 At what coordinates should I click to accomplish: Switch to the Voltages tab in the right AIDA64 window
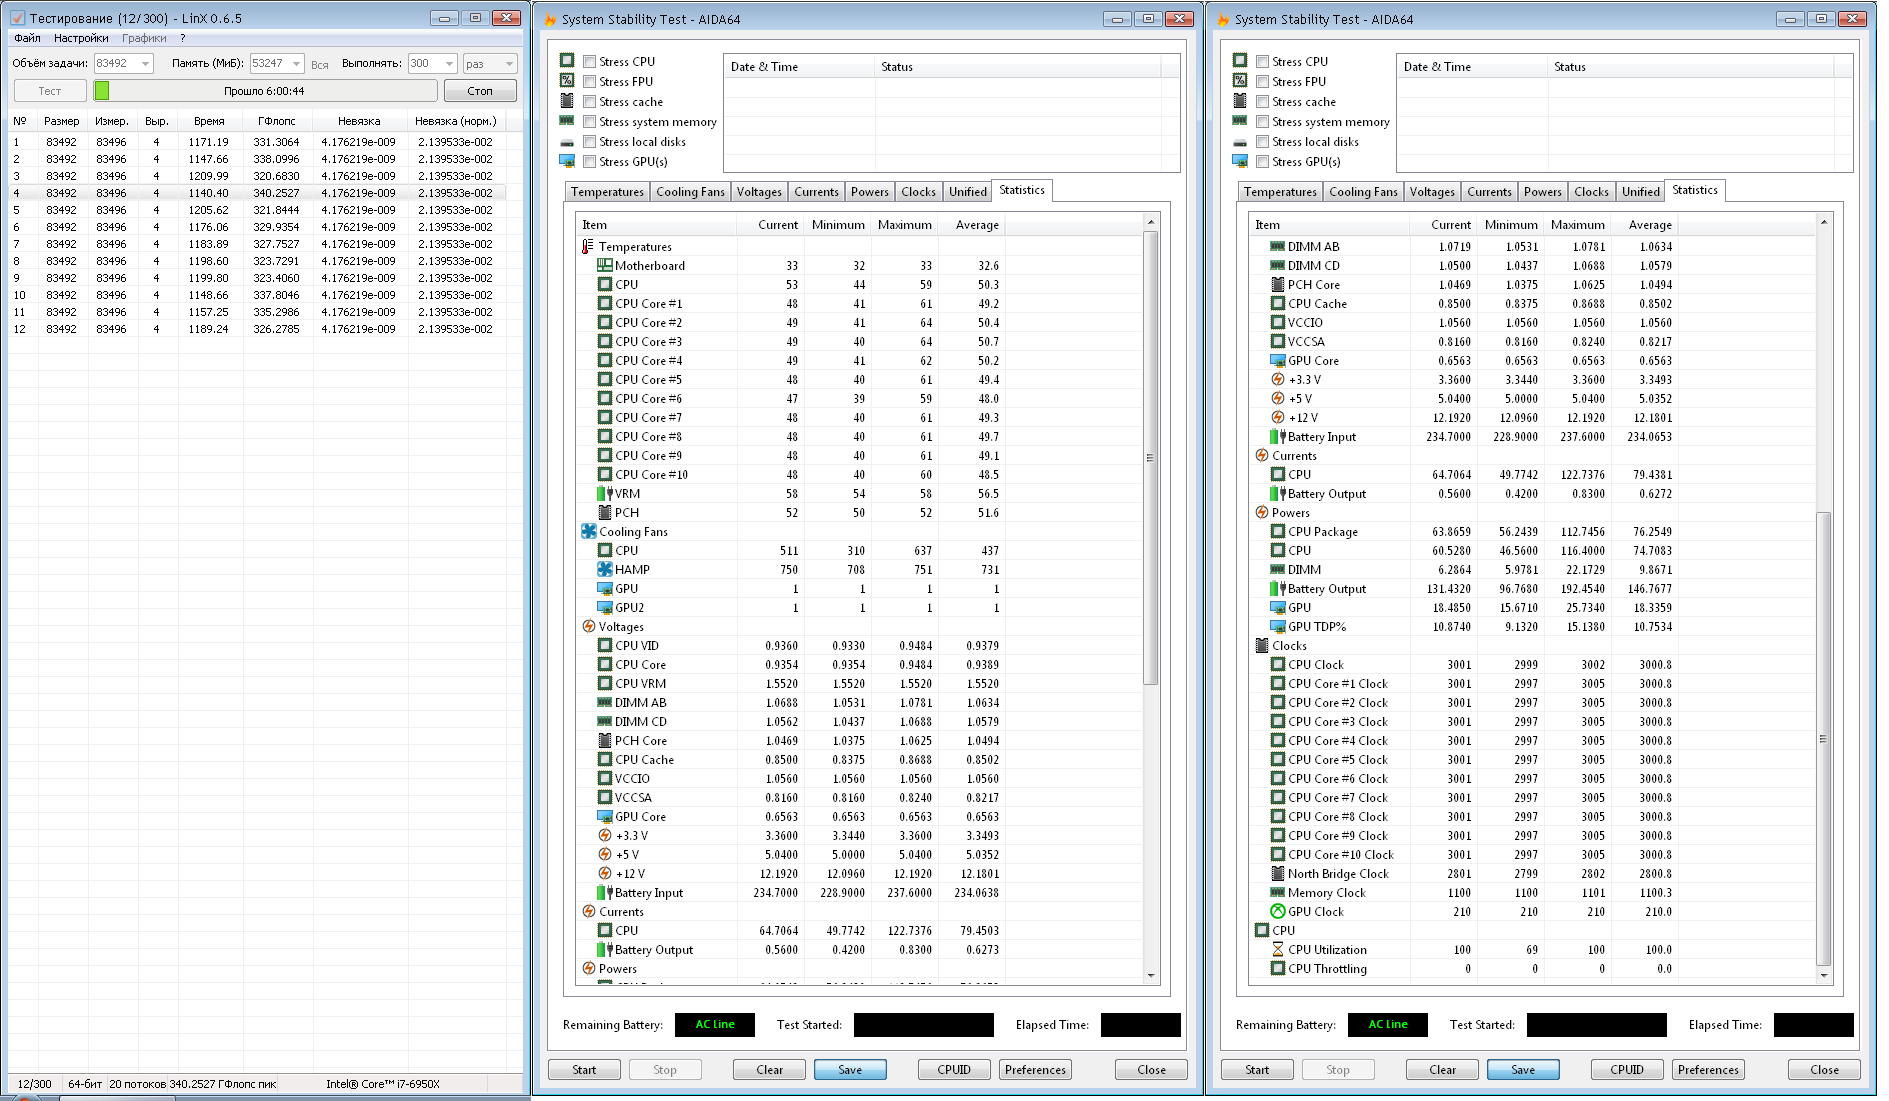[1432, 192]
